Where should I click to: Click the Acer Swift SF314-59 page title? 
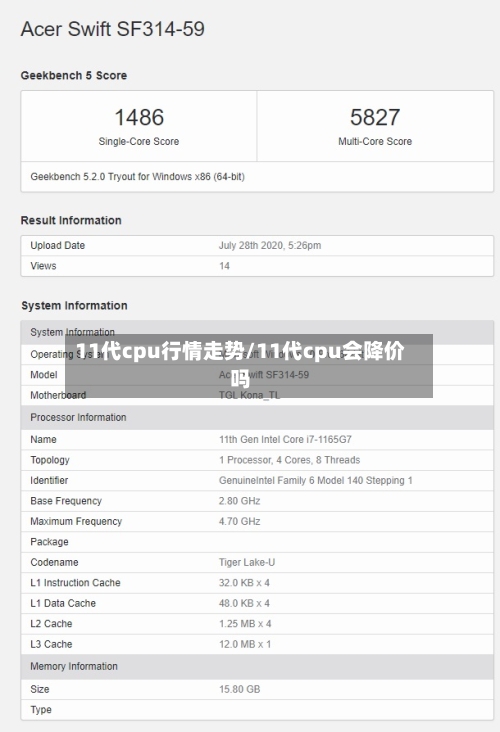tap(113, 29)
